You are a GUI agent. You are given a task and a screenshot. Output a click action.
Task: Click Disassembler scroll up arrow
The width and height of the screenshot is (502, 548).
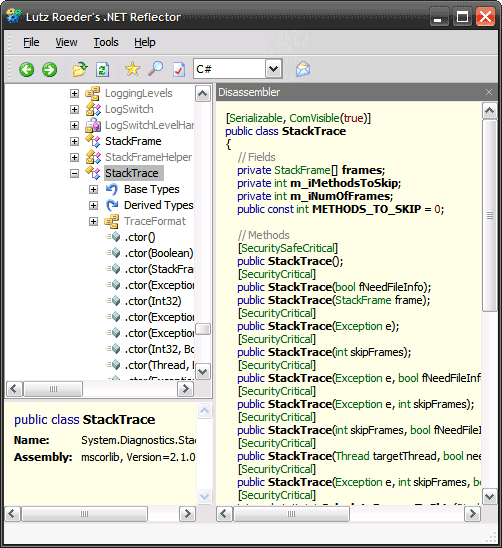tap(489, 110)
